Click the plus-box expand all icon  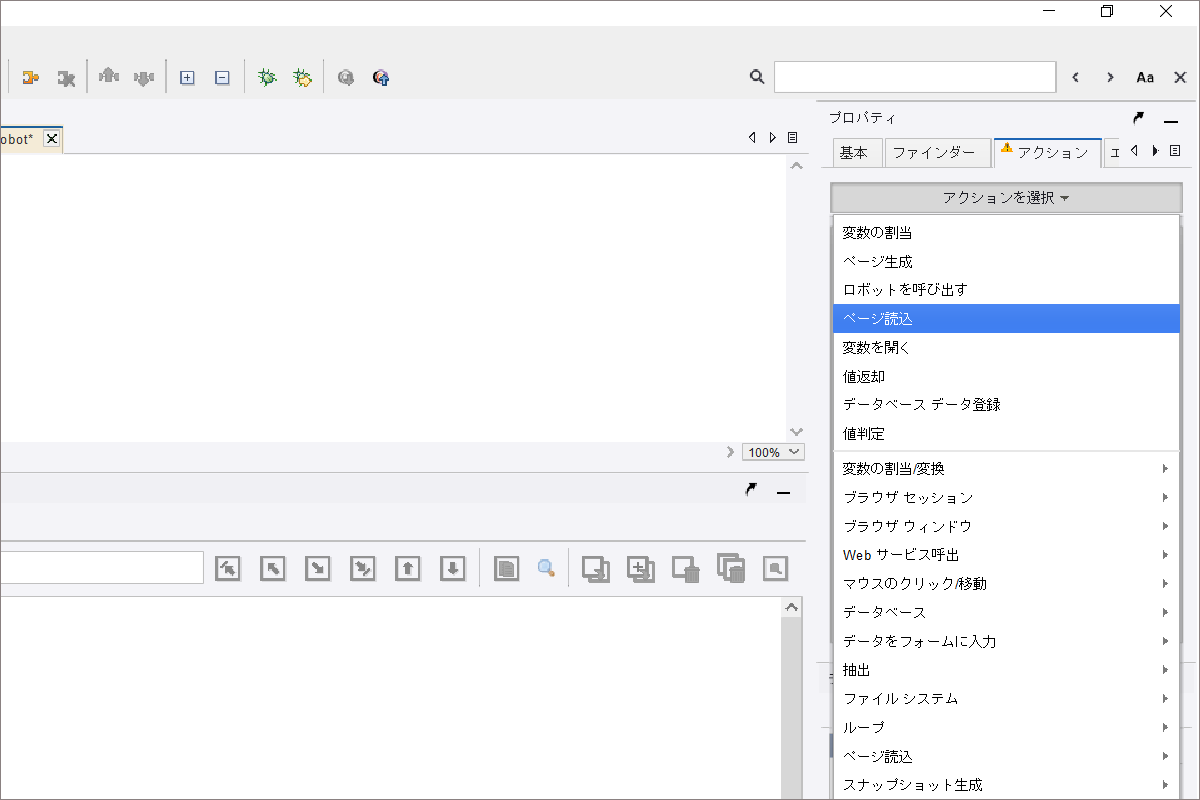[x=187, y=77]
